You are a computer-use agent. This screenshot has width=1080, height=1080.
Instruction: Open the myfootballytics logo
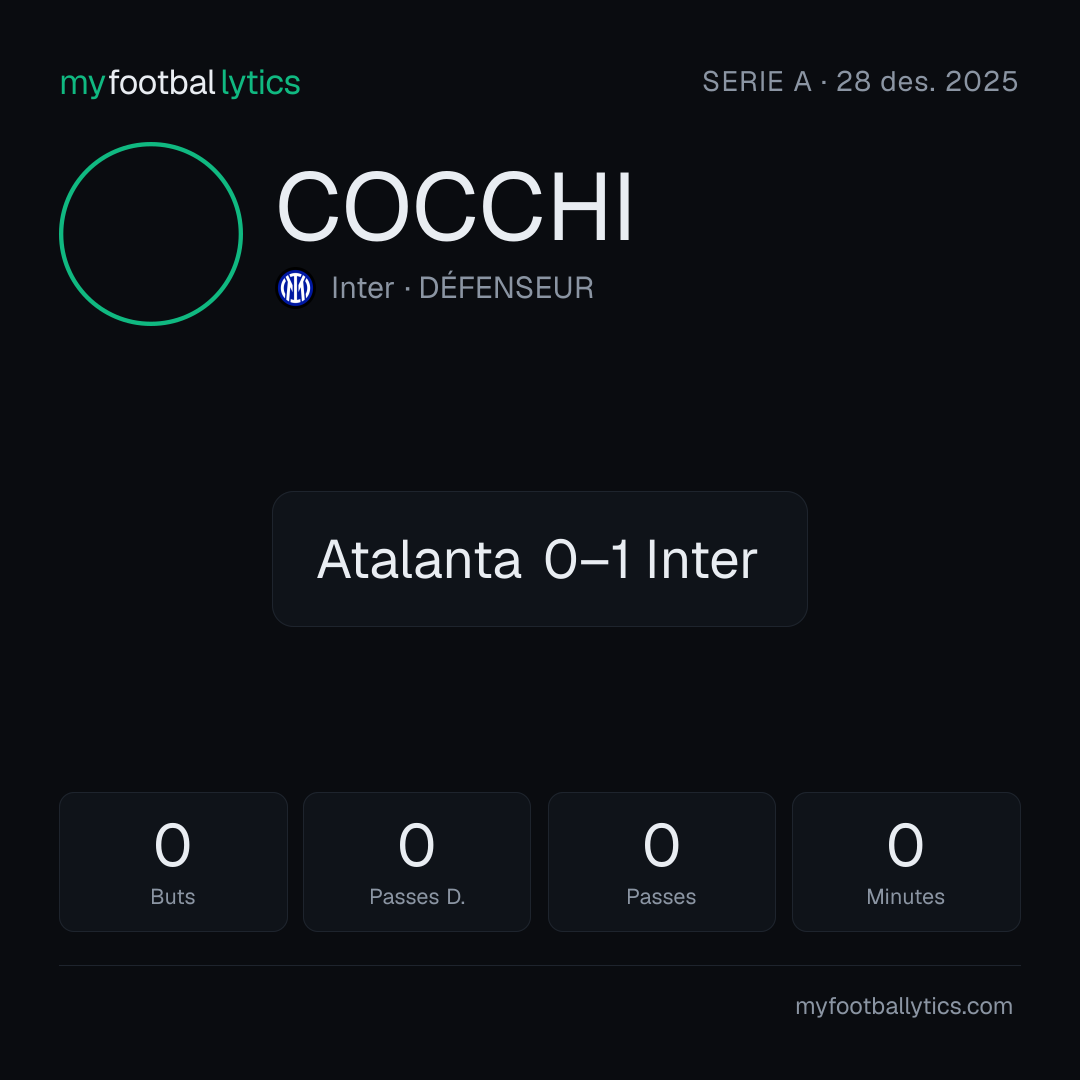click(180, 83)
